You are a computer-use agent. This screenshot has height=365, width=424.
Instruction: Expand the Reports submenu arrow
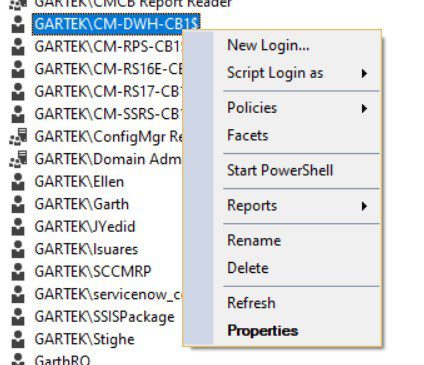(x=364, y=206)
